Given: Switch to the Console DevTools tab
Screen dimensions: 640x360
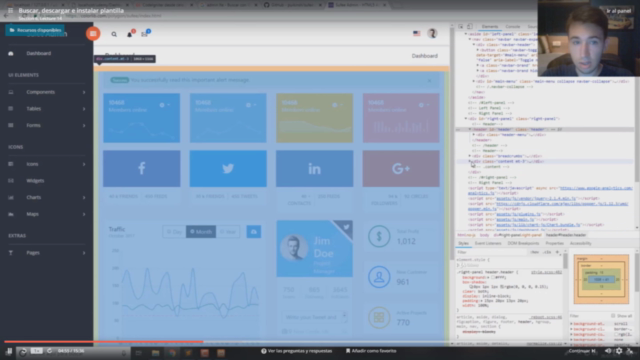Looking at the screenshot, I should 513,27.
